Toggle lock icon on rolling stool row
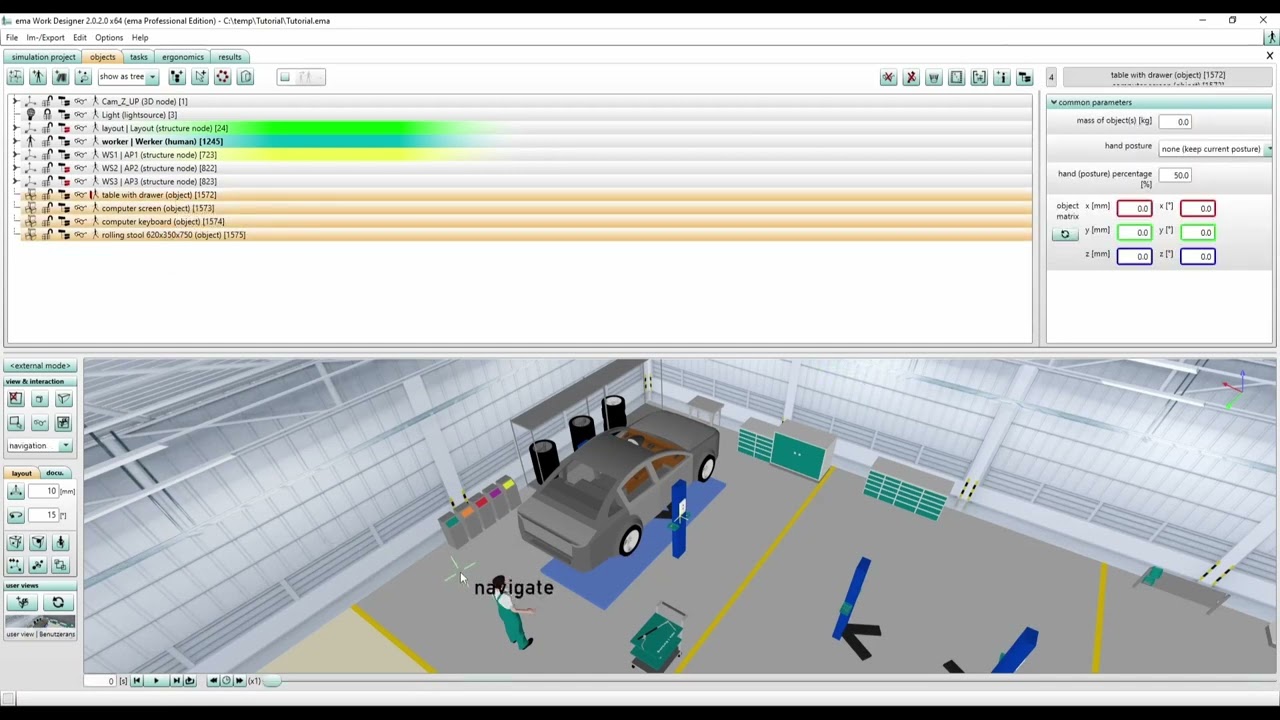1280x720 pixels. pyautogui.click(x=47, y=235)
